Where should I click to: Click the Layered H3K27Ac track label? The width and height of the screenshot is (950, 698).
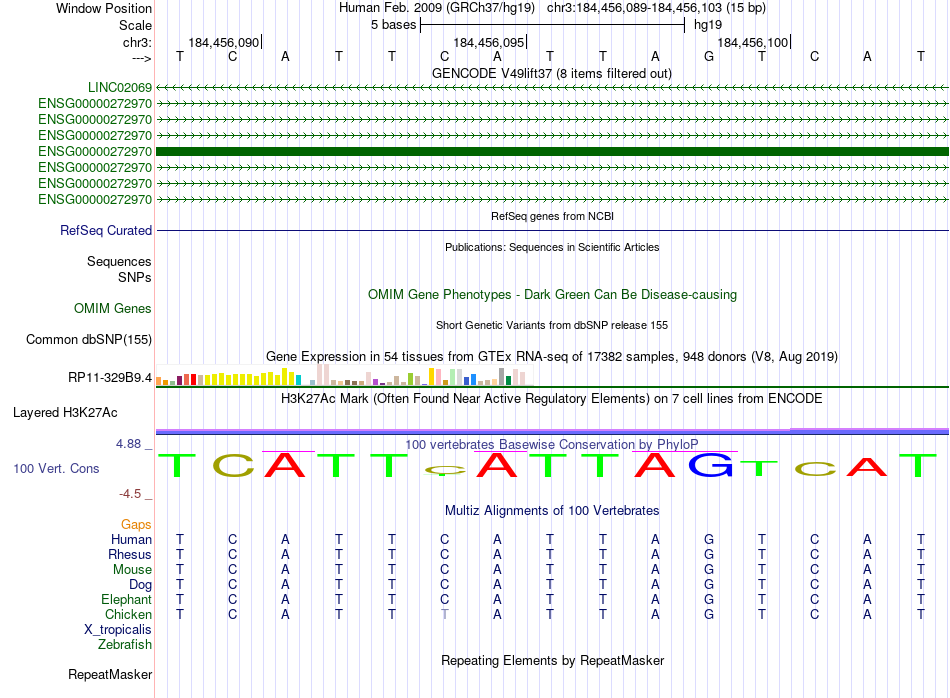point(65,413)
